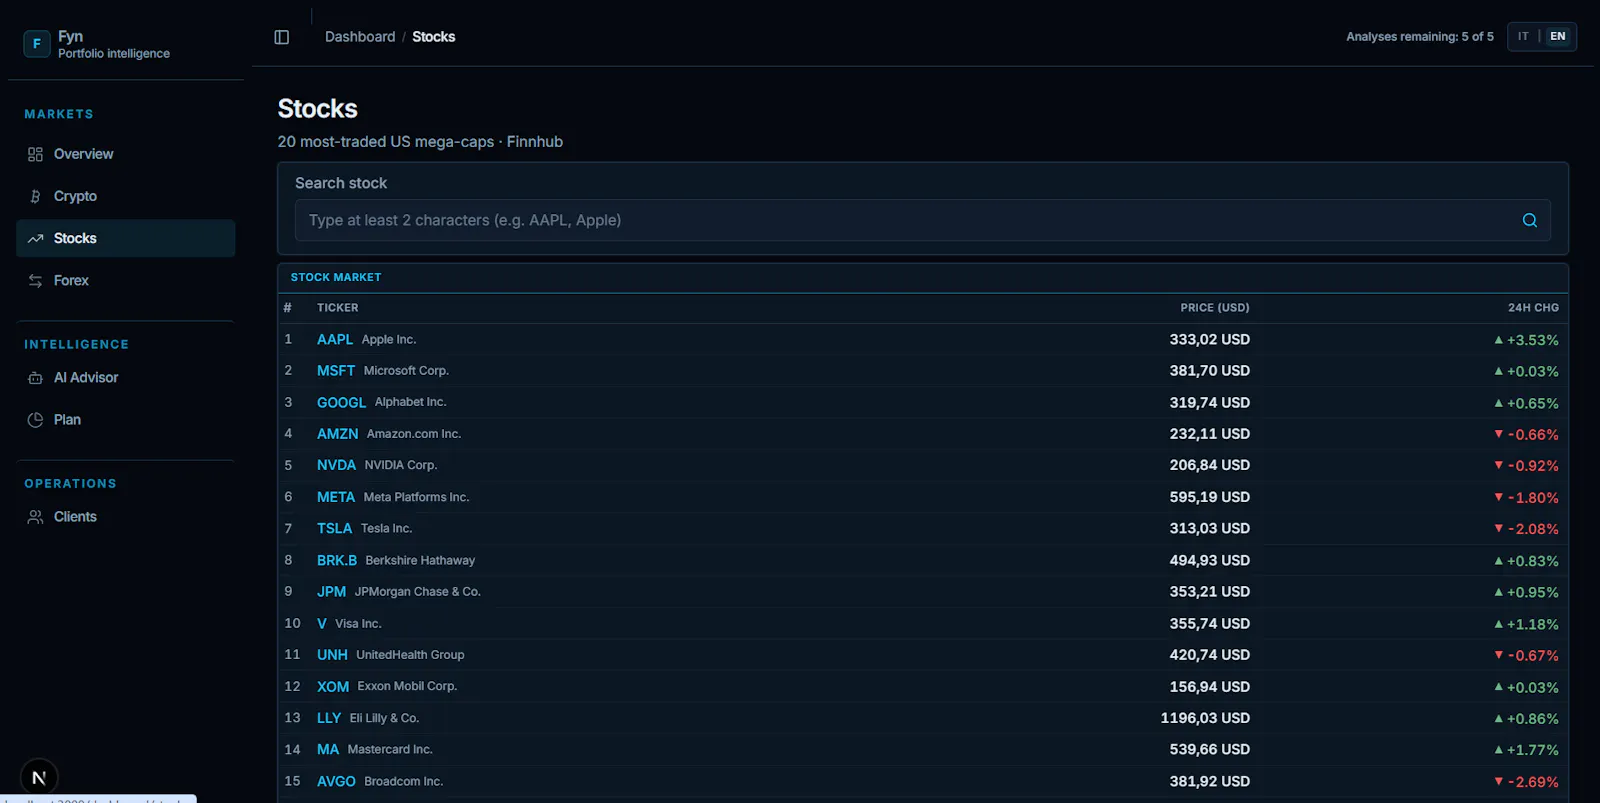
Task: Click Broadcom 24h change -2.69%
Action: pyautogui.click(x=1526, y=782)
